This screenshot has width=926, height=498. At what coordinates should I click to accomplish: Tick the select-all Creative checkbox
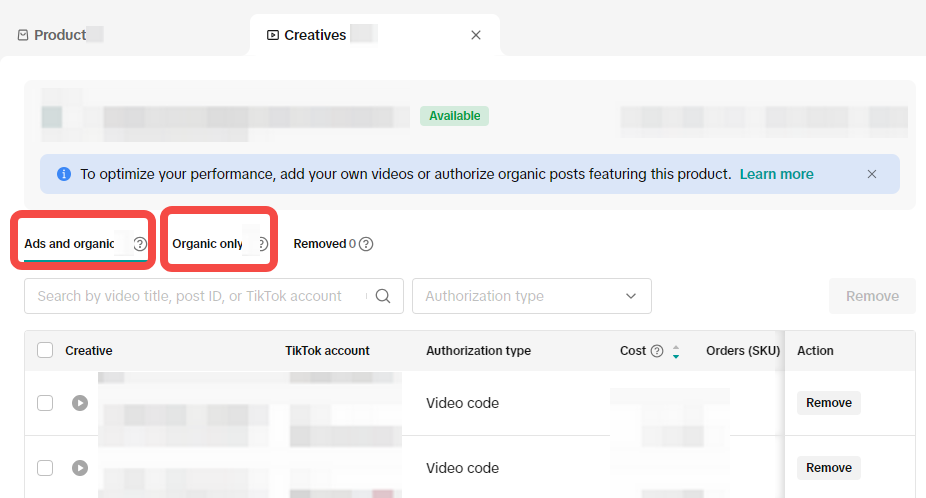click(45, 350)
